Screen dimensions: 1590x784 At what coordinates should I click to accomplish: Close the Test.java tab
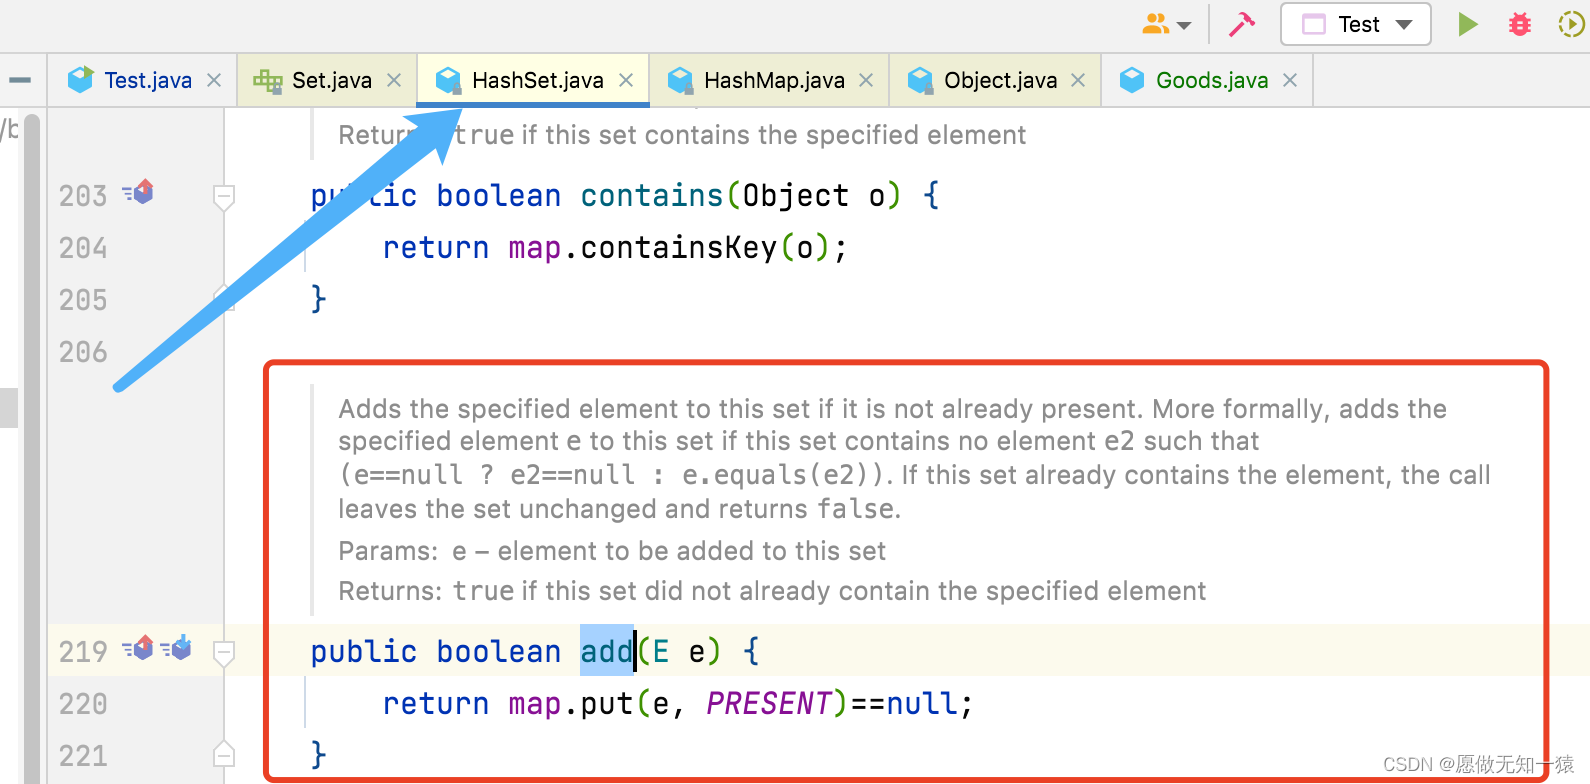pyautogui.click(x=214, y=80)
